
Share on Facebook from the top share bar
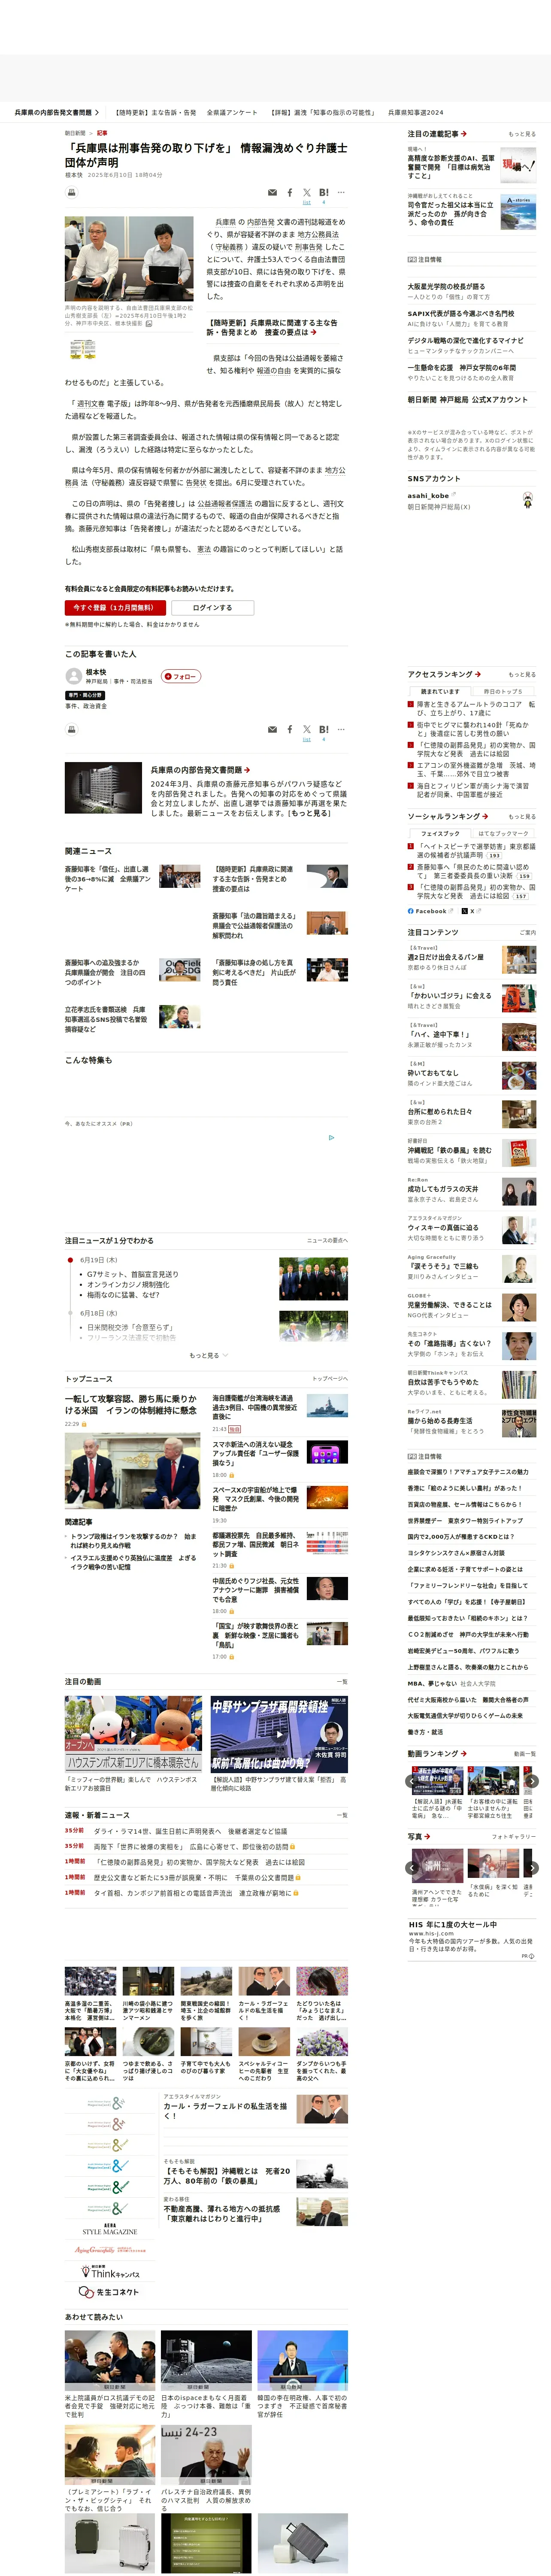(x=290, y=193)
